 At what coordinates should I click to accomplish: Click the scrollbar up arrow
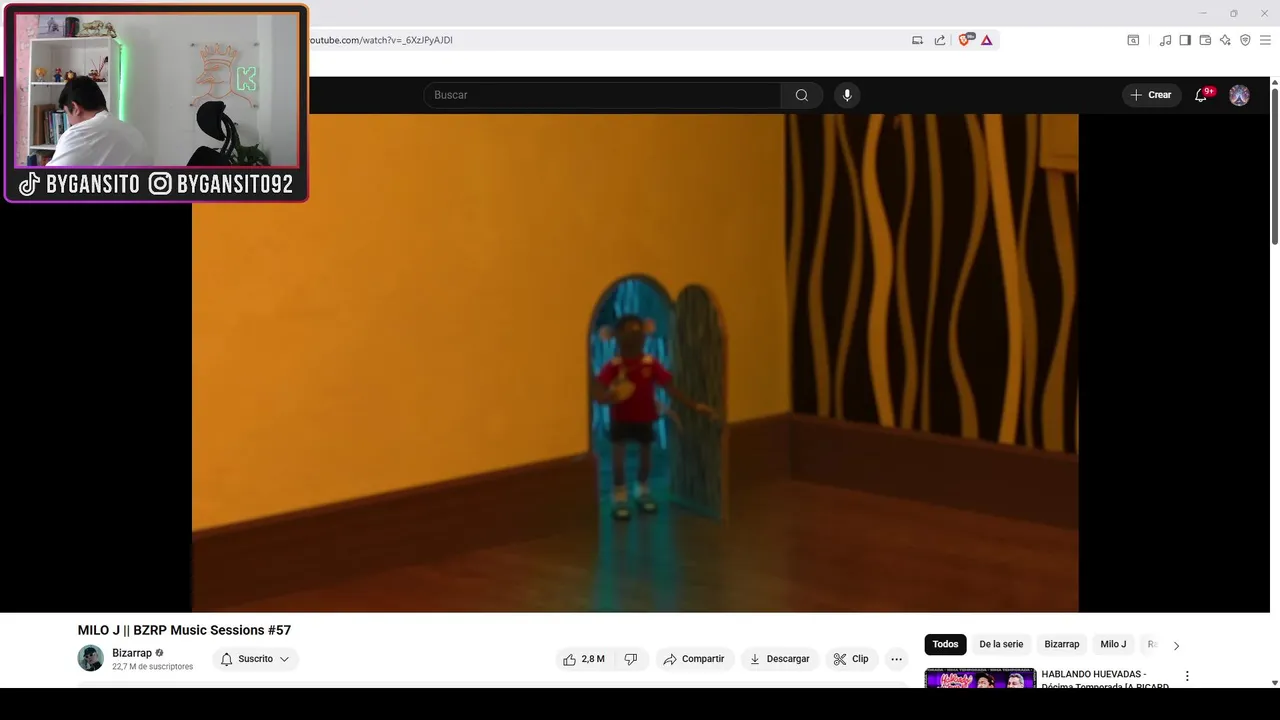[1275, 82]
